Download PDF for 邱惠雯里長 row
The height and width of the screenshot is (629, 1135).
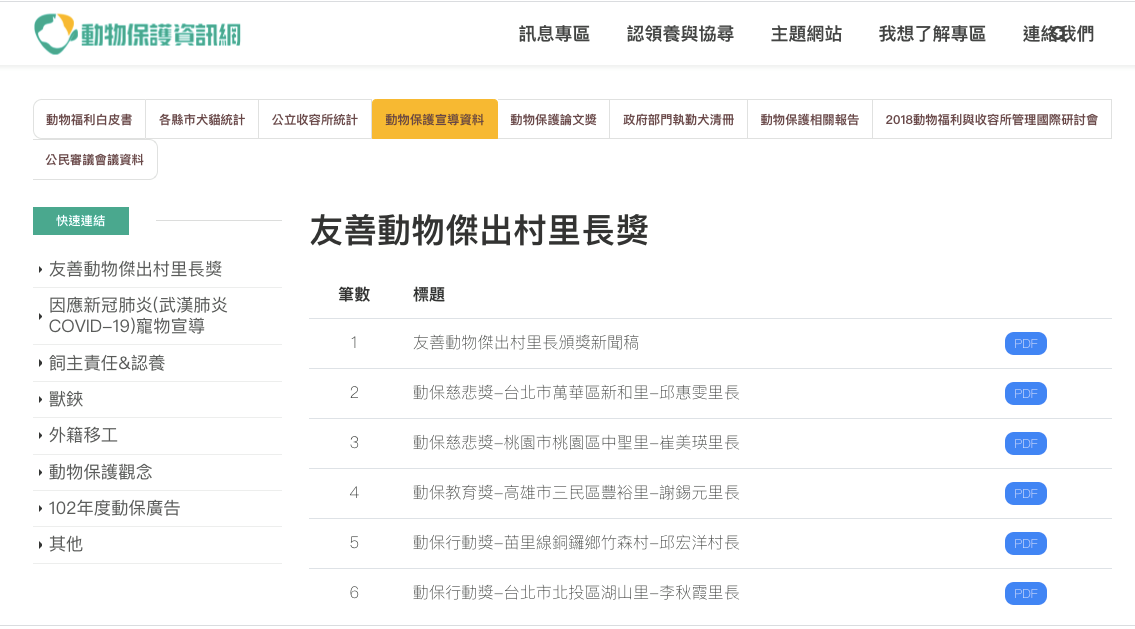click(1026, 394)
